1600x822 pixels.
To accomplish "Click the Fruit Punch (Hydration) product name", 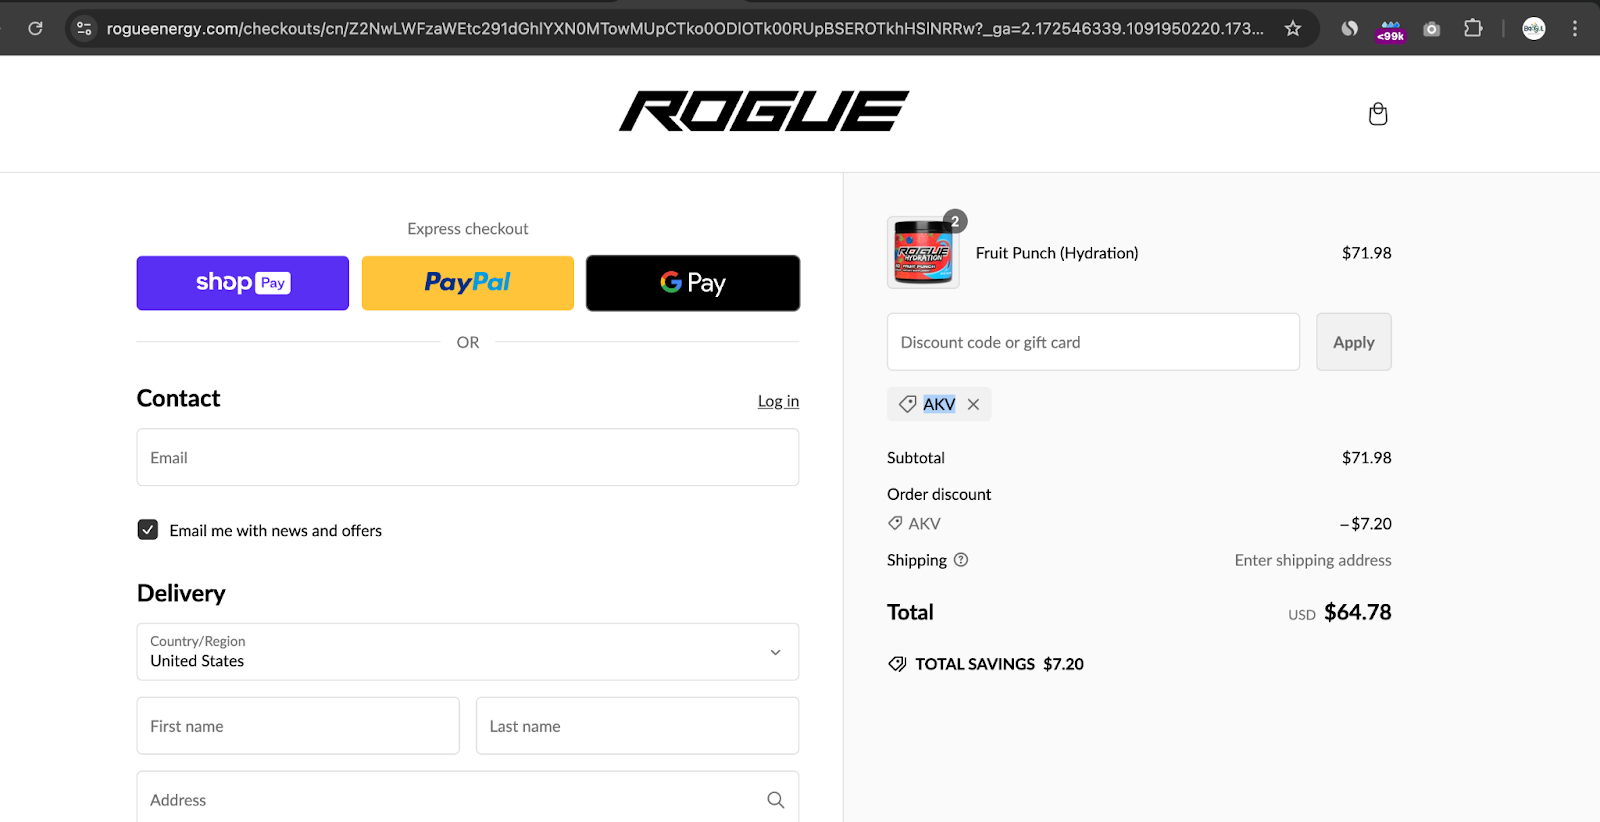I will pos(1057,253).
